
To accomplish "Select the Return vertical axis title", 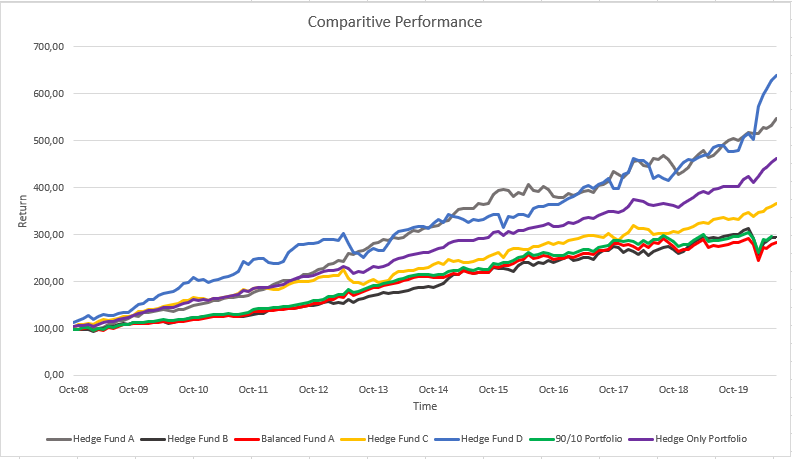I will (22, 210).
